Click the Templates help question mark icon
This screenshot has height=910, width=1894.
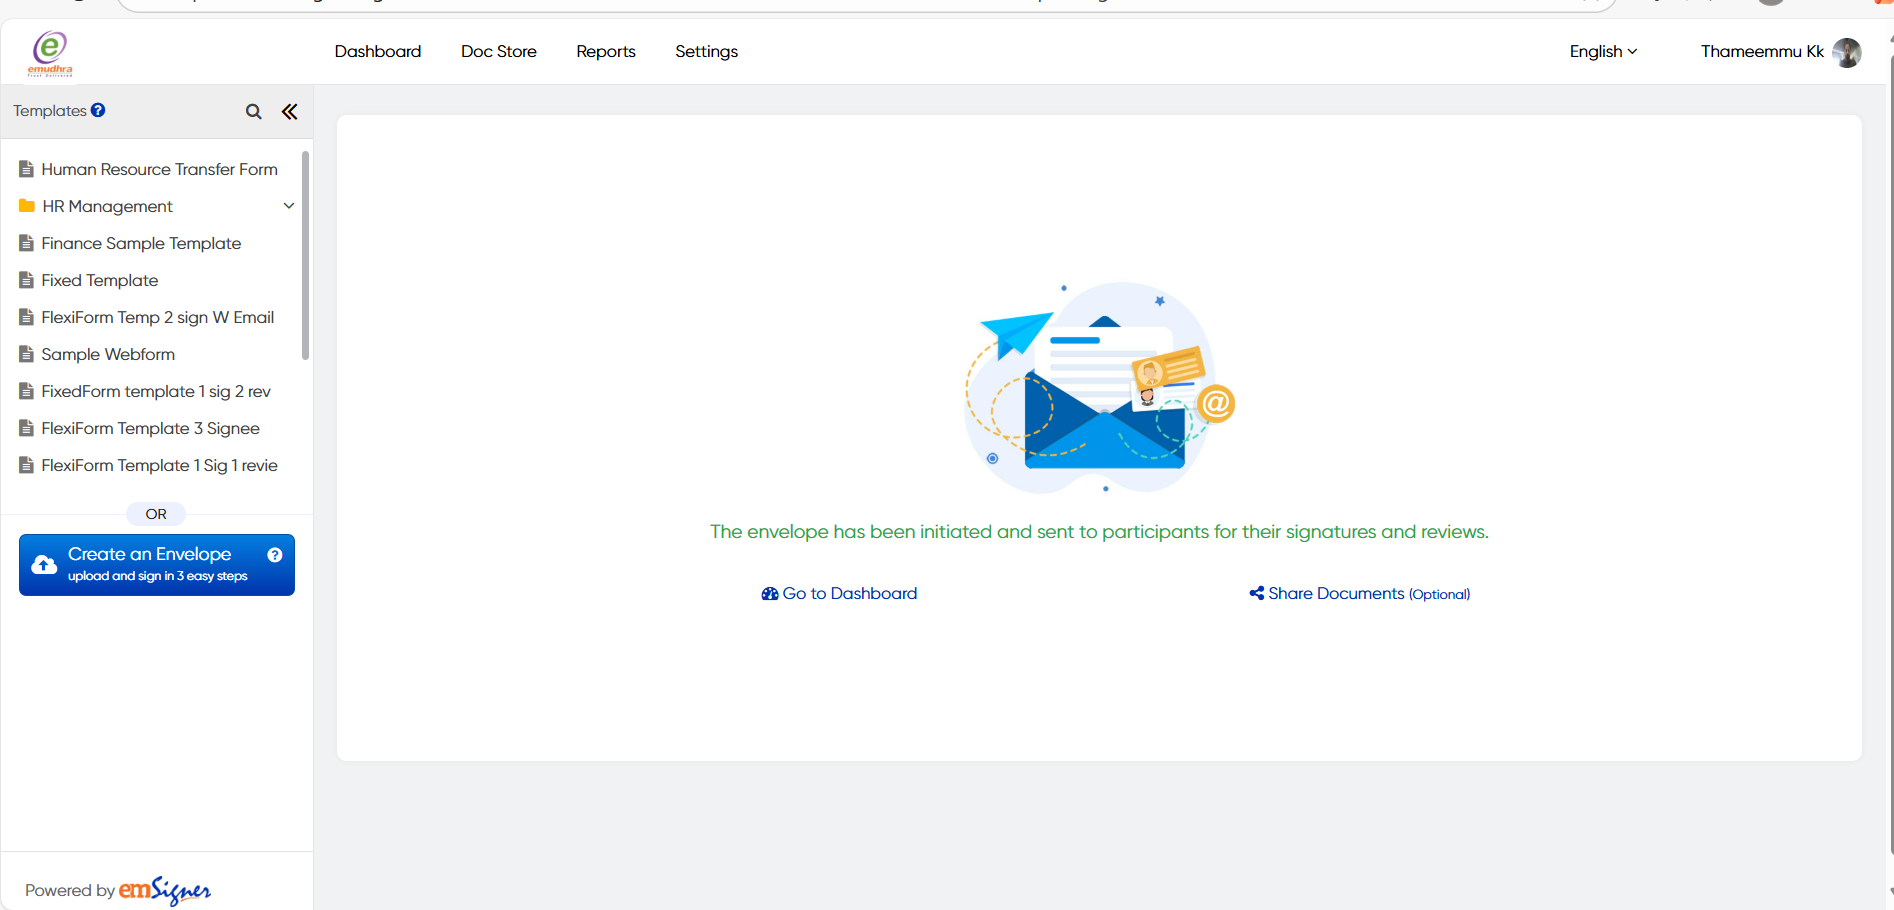coord(98,110)
